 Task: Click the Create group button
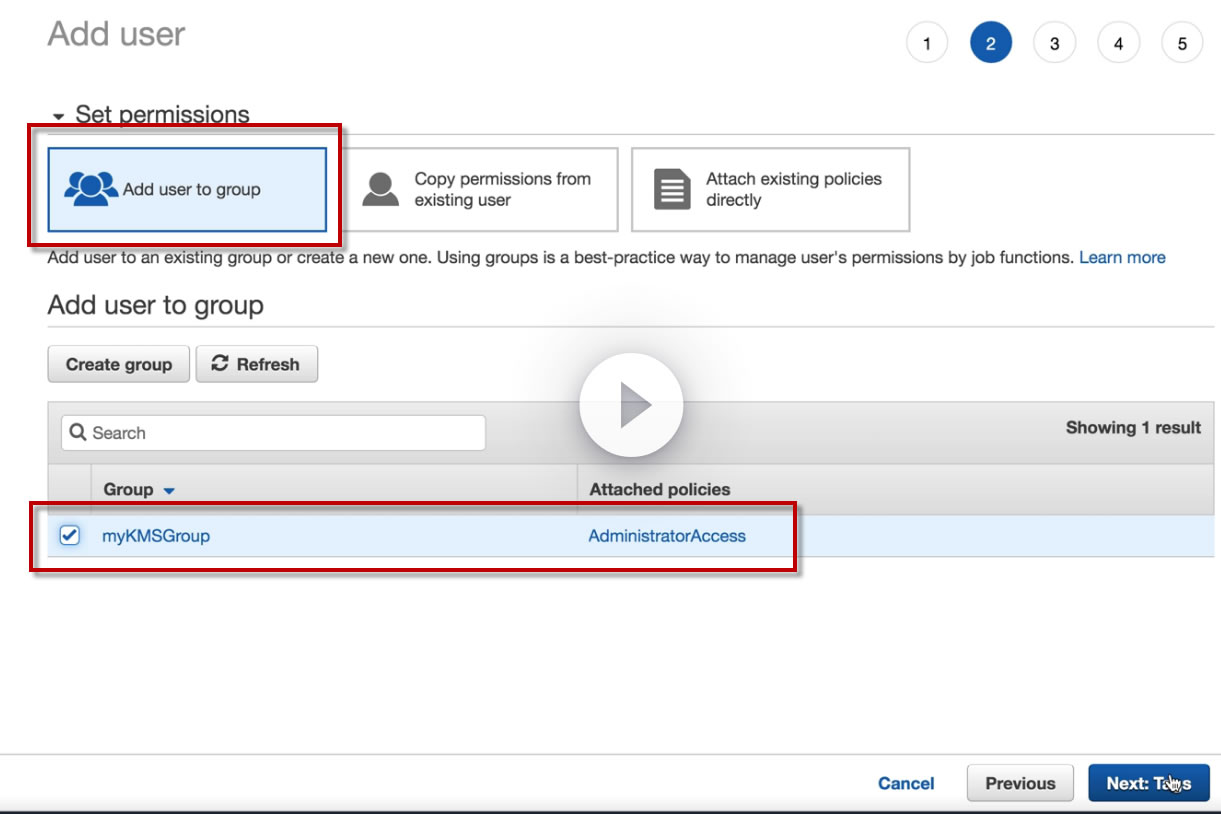coord(118,364)
